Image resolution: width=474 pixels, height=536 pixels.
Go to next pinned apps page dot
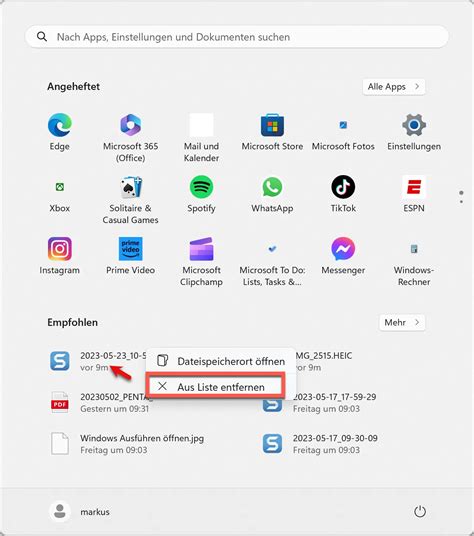[461, 202]
